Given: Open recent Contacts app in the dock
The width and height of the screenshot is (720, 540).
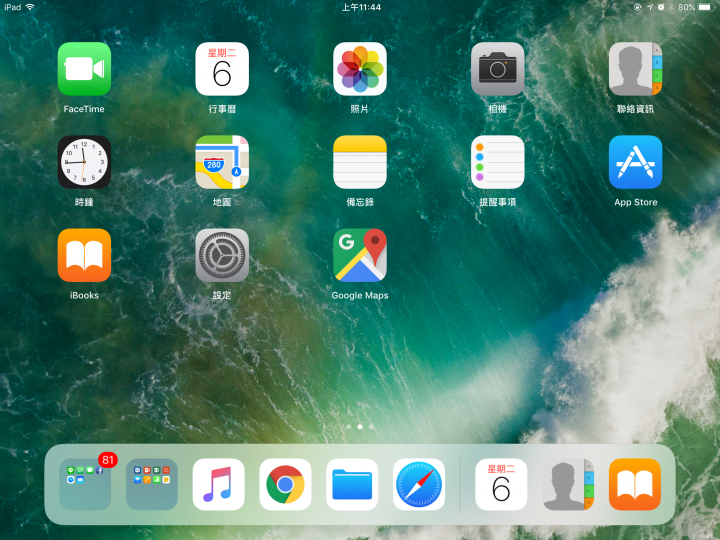Looking at the screenshot, I should click(568, 484).
